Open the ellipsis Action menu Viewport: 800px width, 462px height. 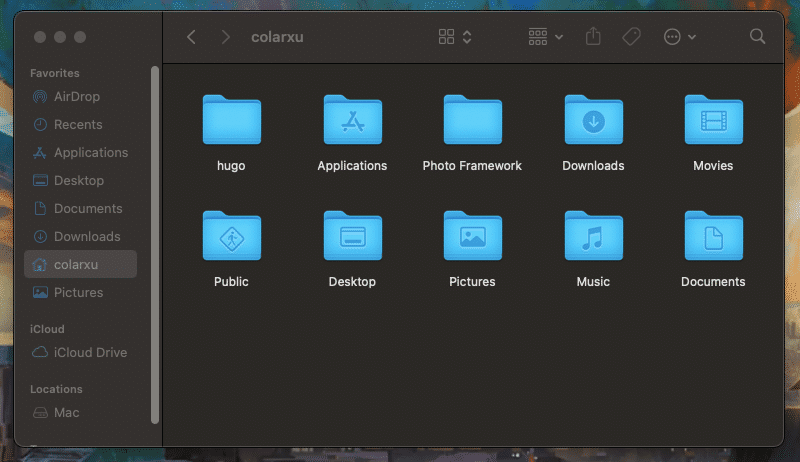click(x=672, y=37)
